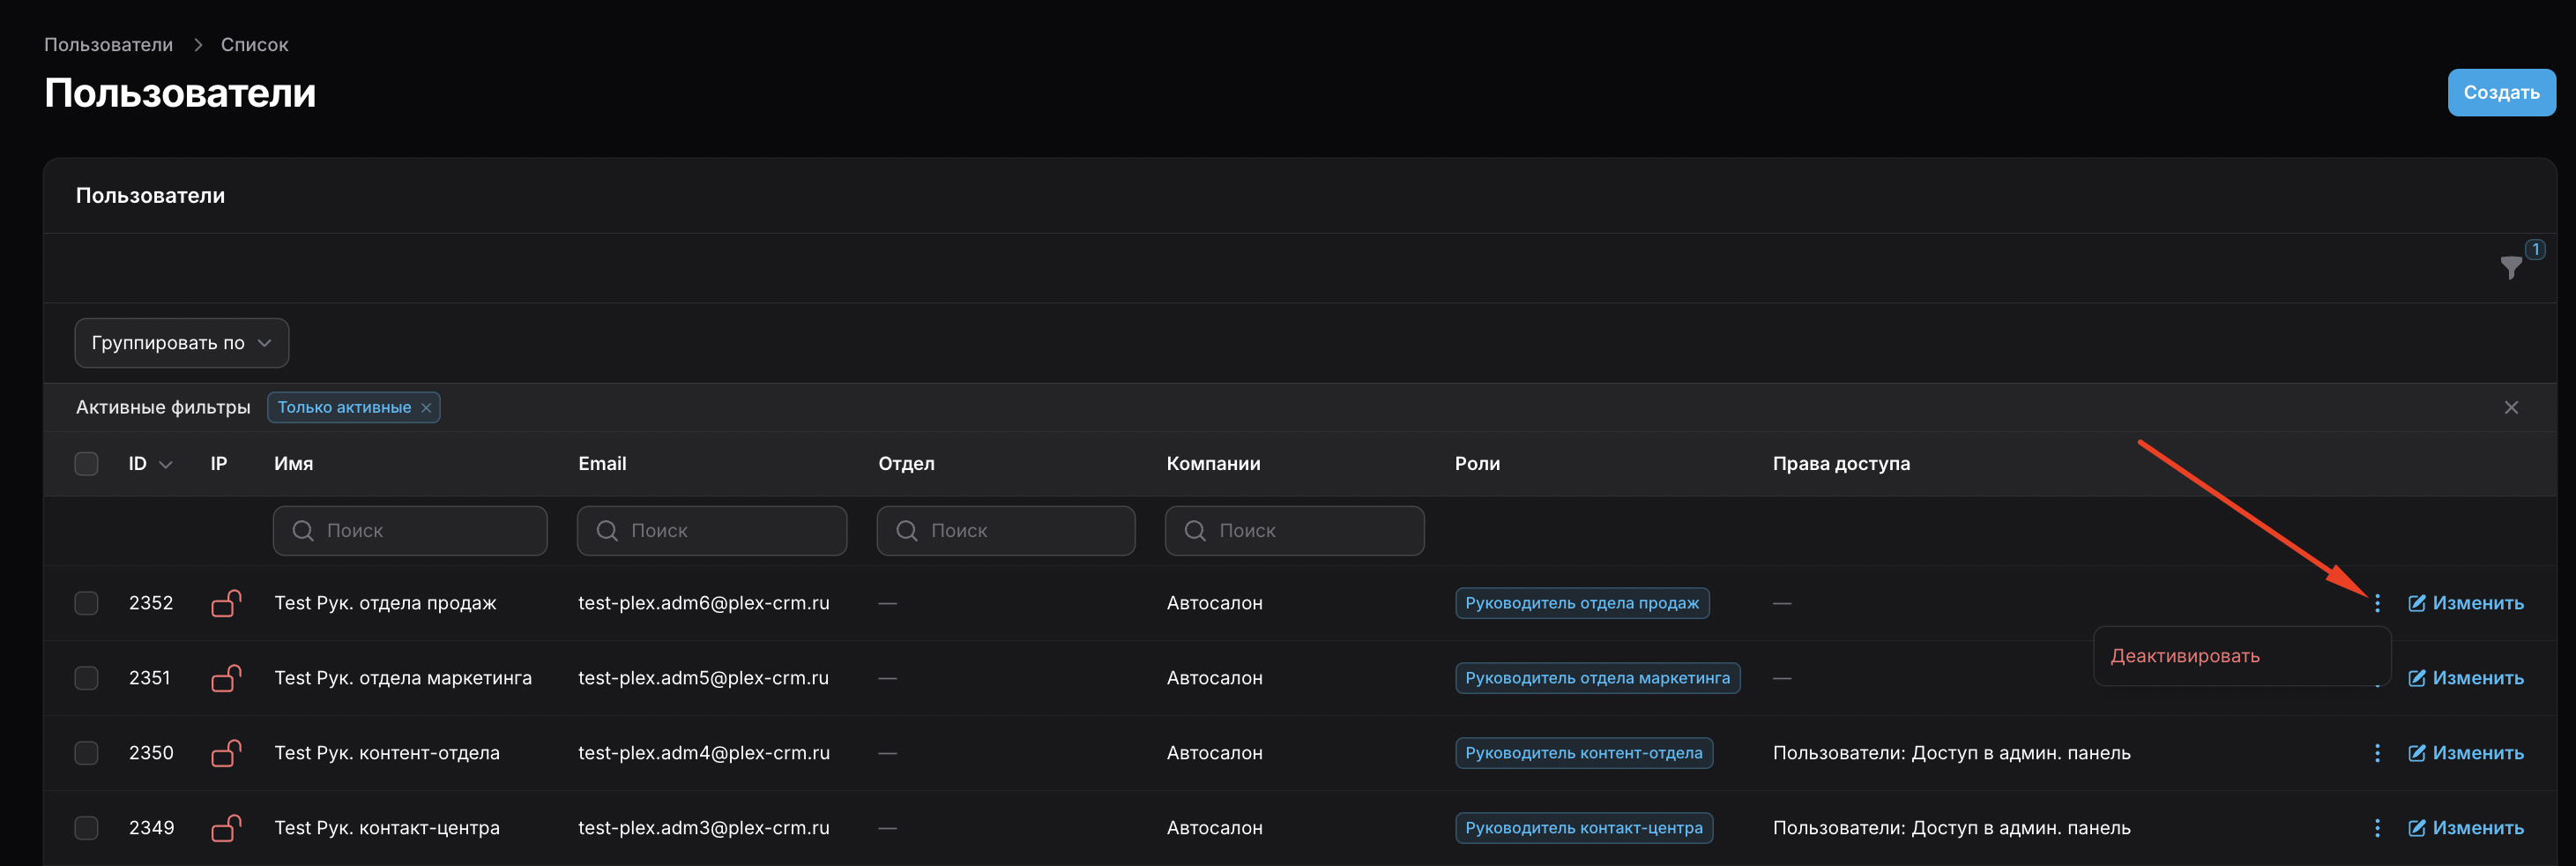Tick the checkbox for user 2349

coord(87,828)
